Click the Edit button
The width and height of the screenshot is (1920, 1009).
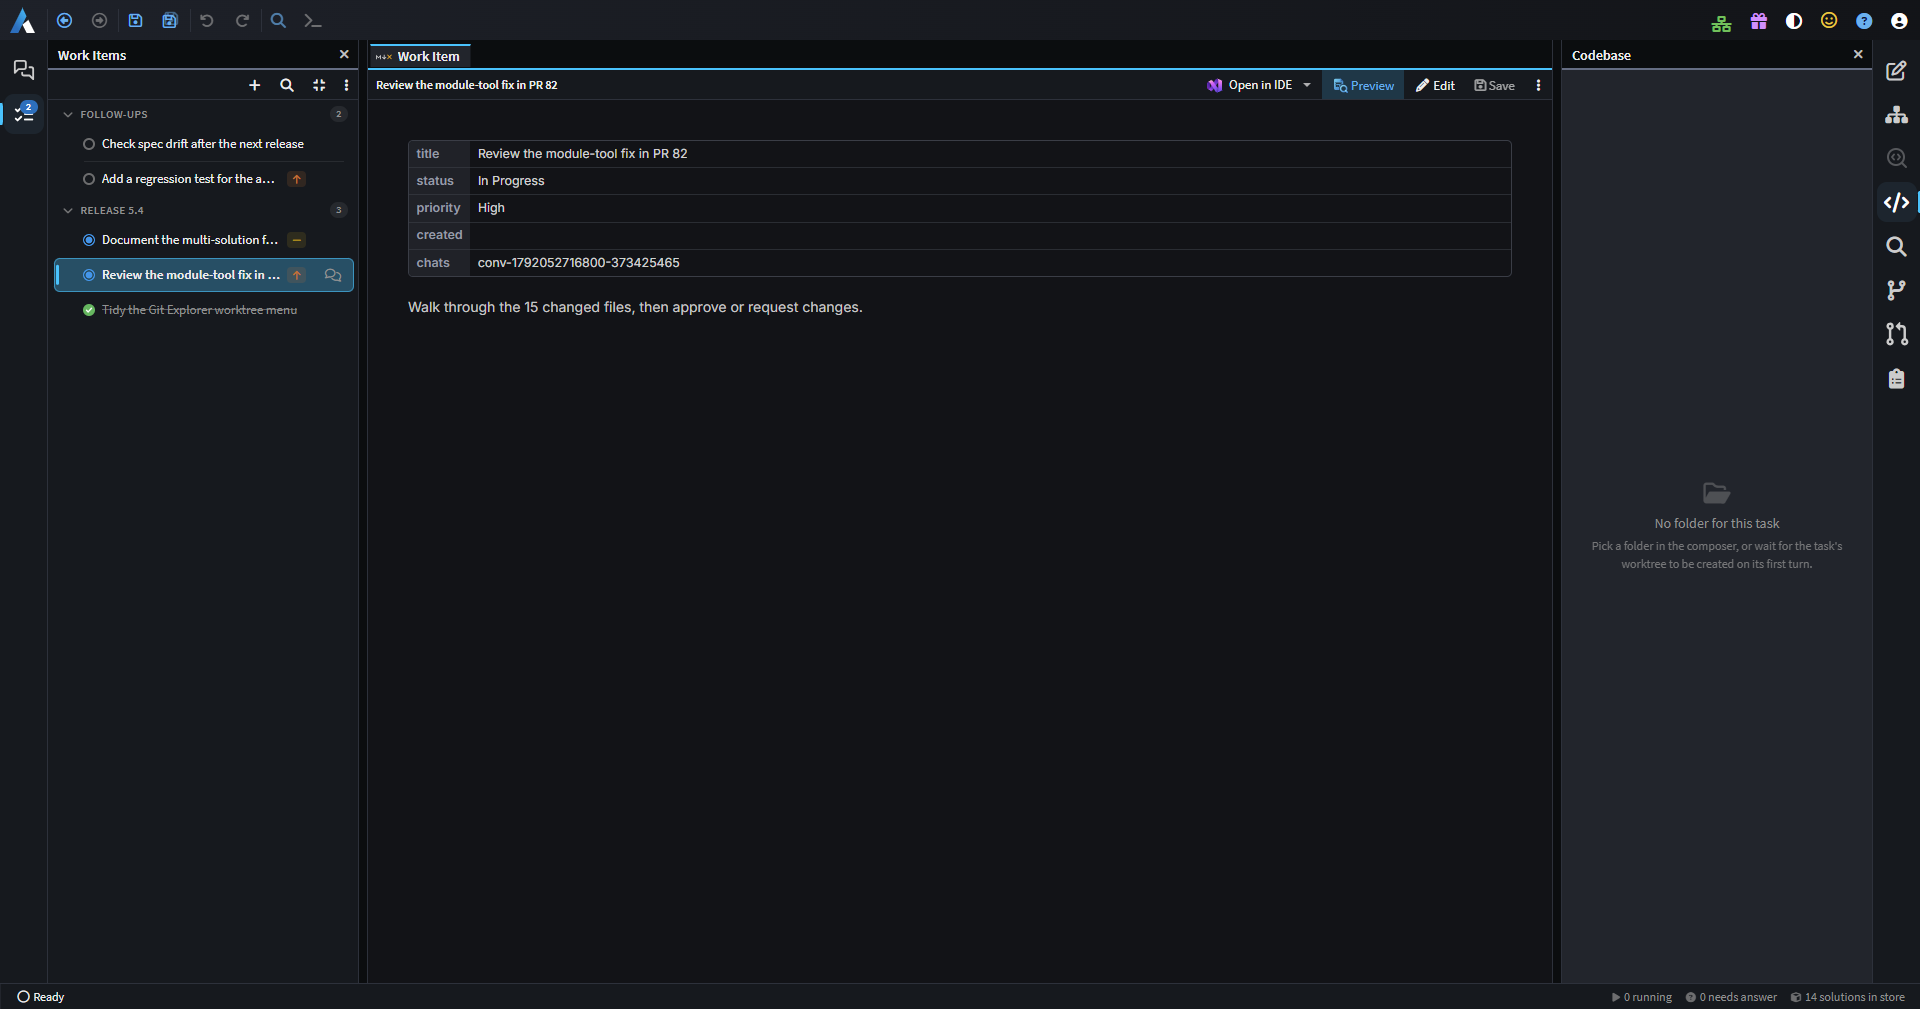pyautogui.click(x=1435, y=86)
